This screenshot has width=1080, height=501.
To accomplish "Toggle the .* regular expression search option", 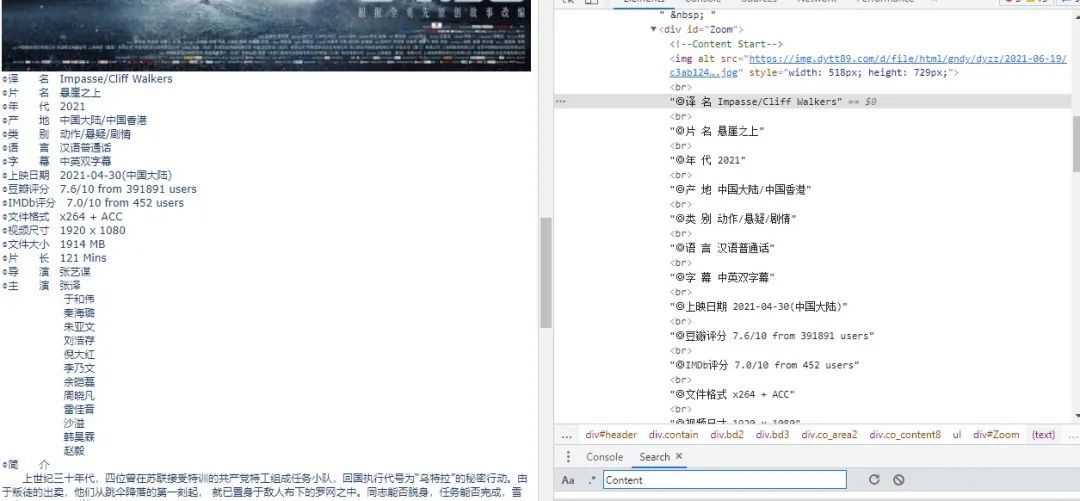I will click(592, 480).
